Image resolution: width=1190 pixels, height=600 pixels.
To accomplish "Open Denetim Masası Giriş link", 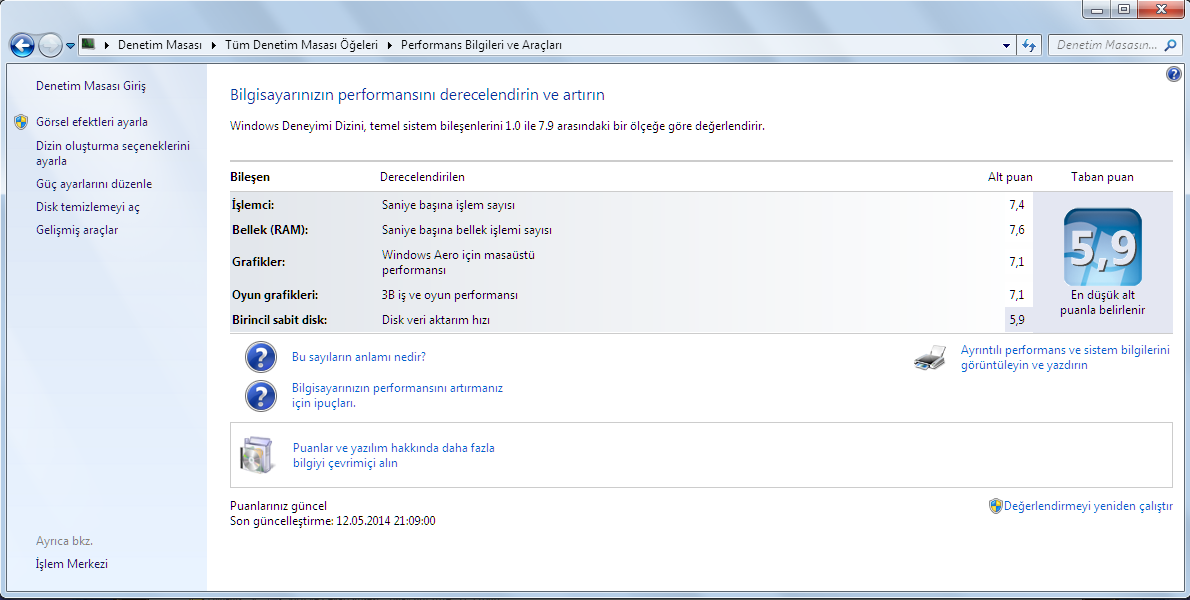I will click(x=91, y=86).
